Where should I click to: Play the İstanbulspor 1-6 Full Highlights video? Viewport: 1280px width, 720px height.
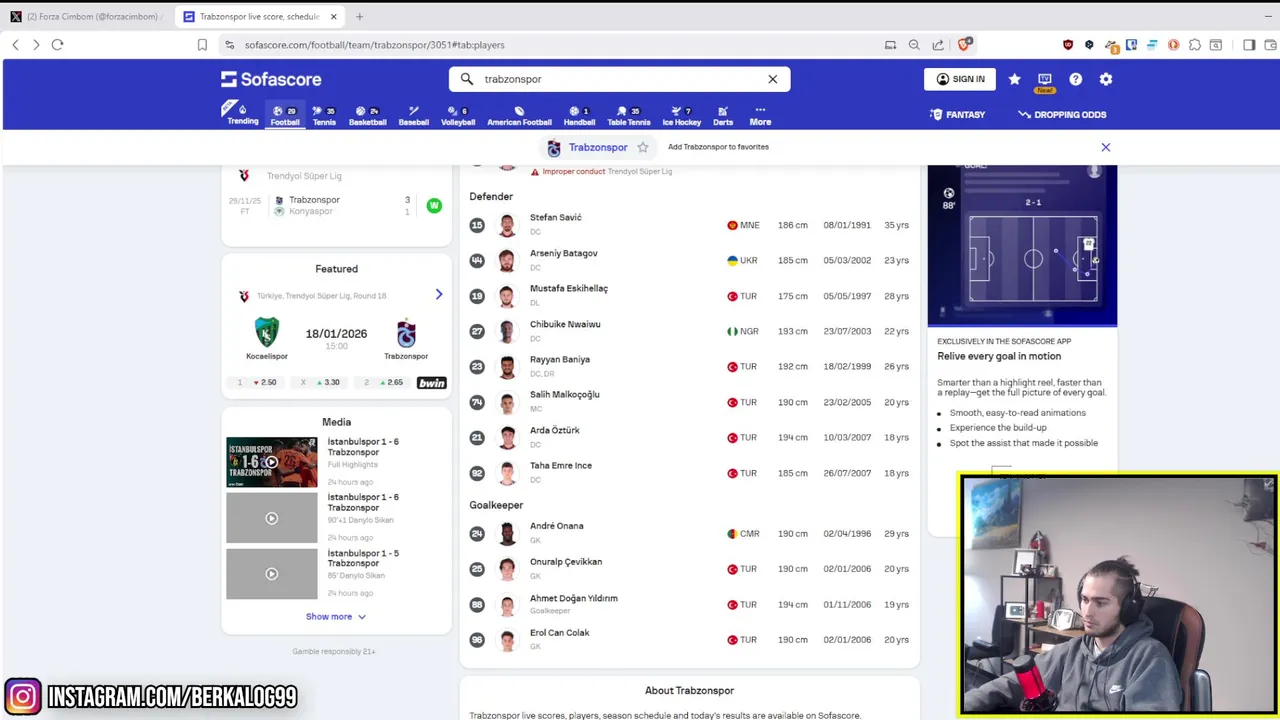(x=271, y=462)
